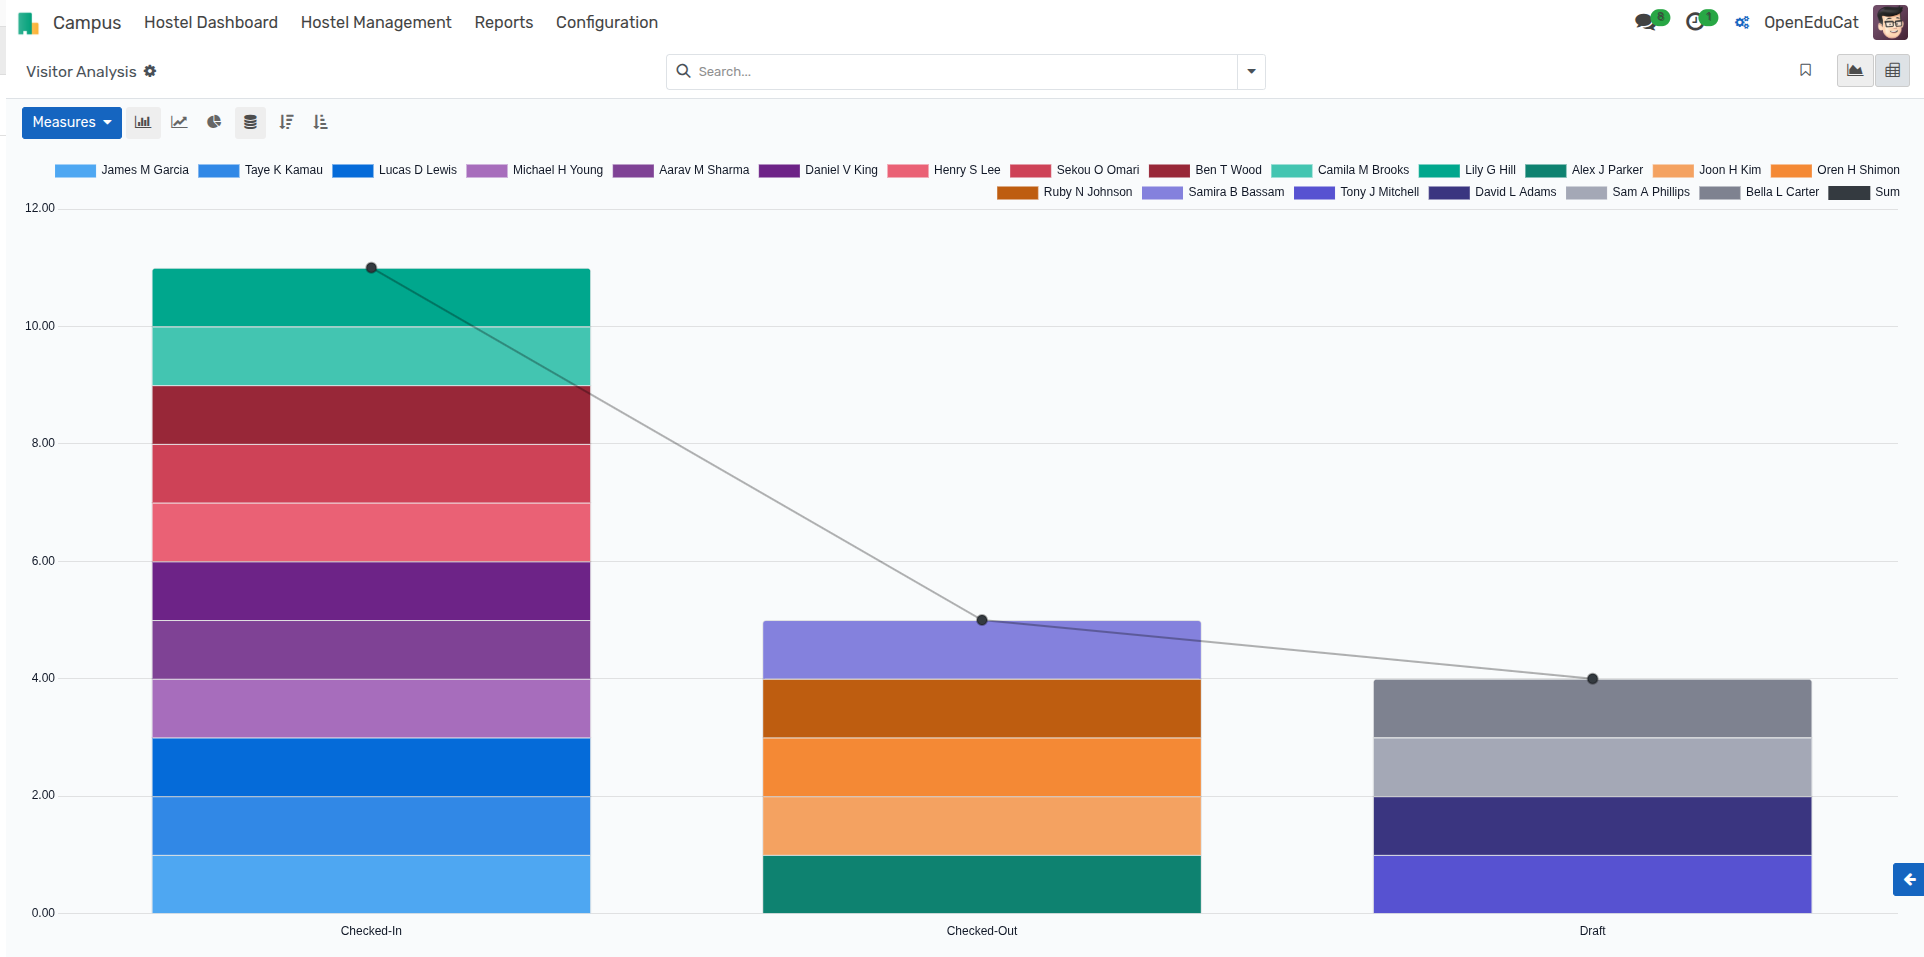Switch to line chart view

click(179, 122)
